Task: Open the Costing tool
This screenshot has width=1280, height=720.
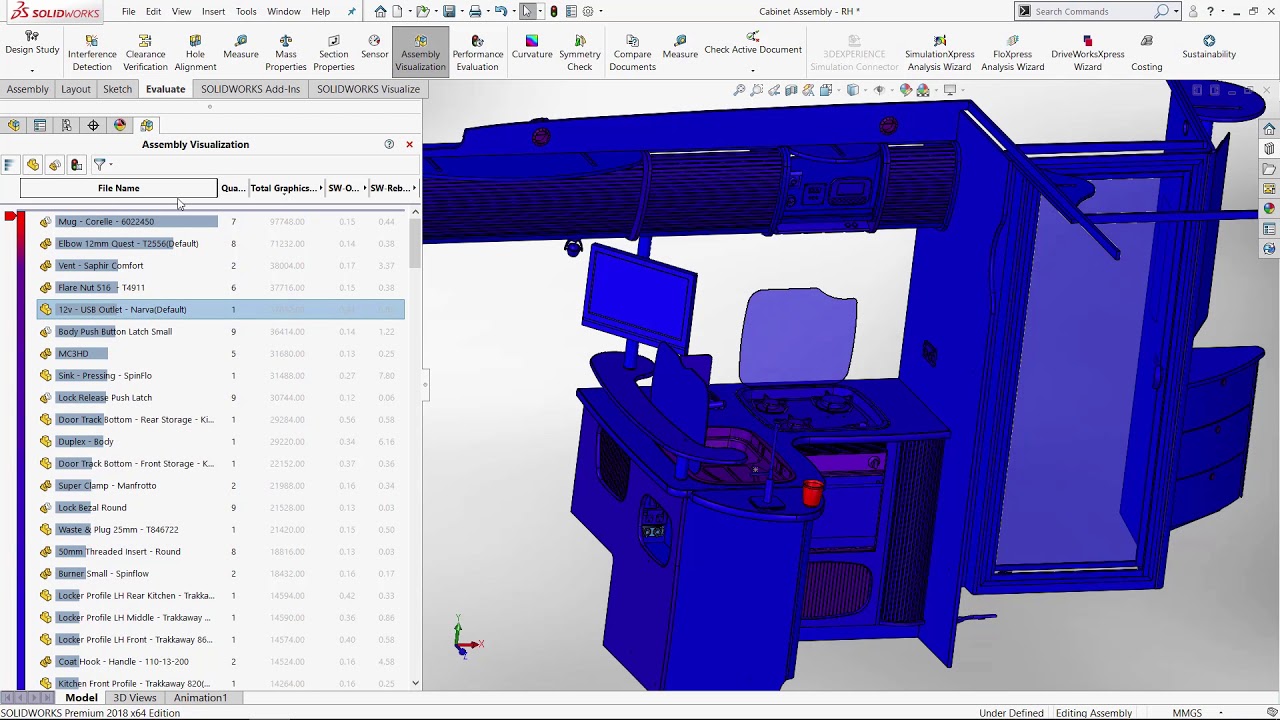Action: coord(1146,53)
